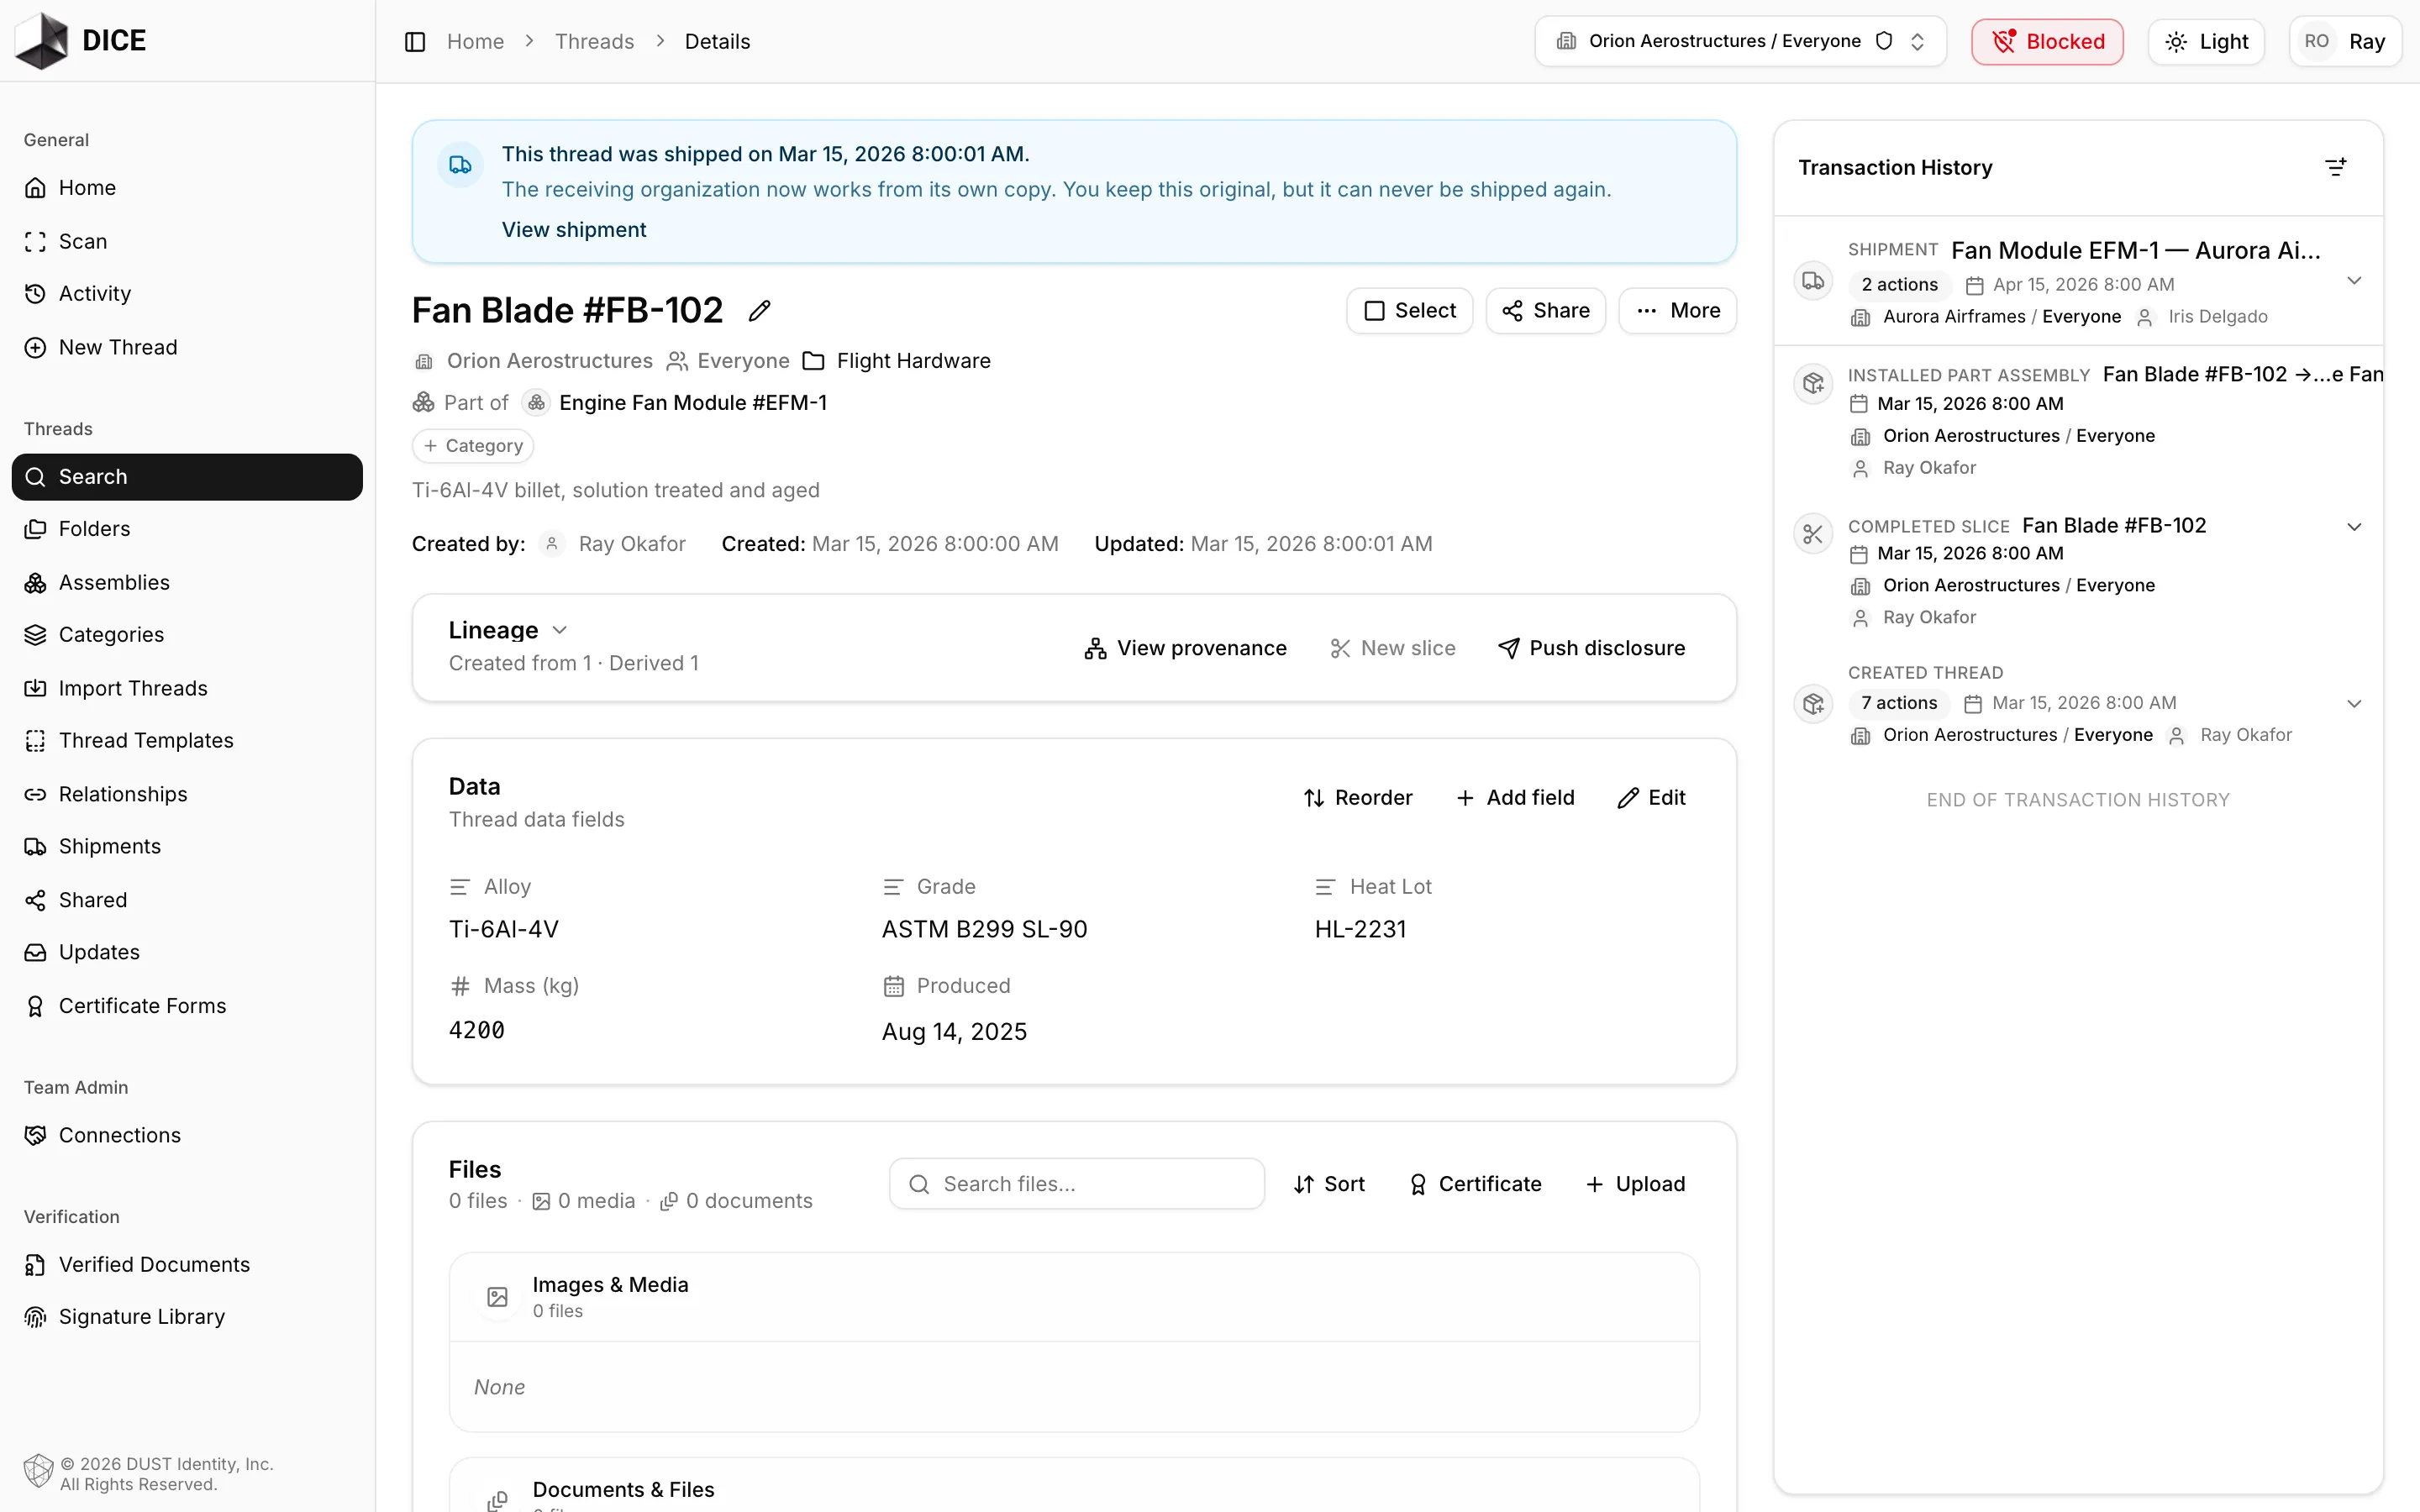Click the Ray Okafor creator avatar icon
Image resolution: width=2420 pixels, height=1512 pixels.
coord(552,544)
